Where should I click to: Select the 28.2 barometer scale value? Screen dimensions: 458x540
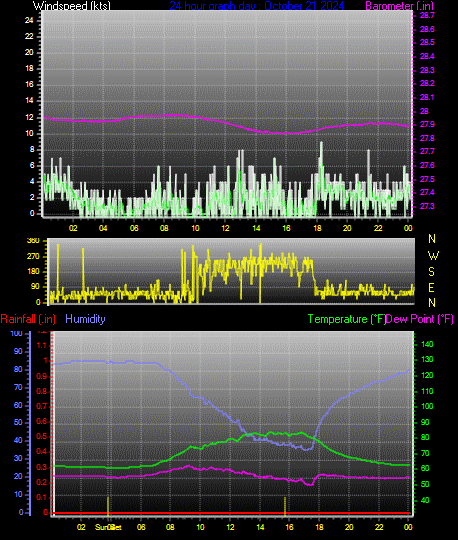click(x=427, y=83)
